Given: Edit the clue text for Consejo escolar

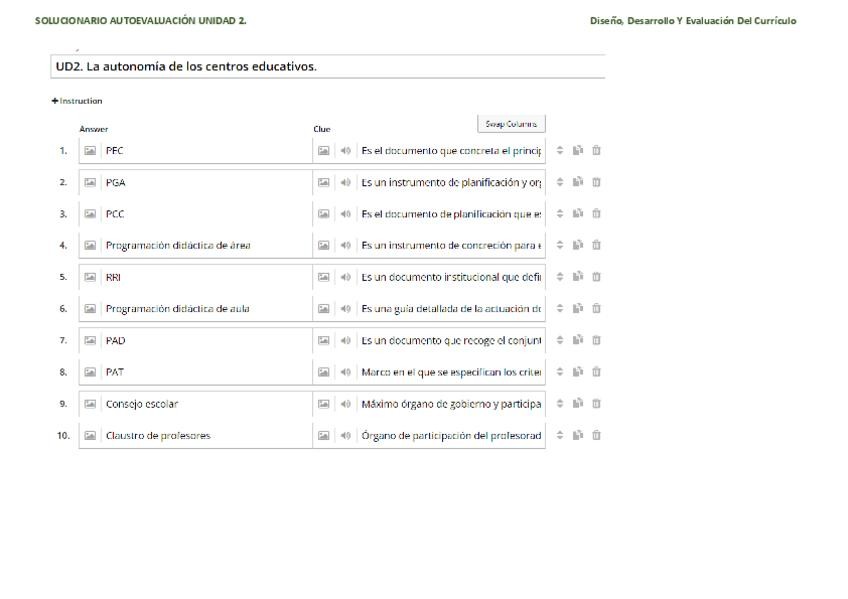Looking at the screenshot, I should click(451, 404).
